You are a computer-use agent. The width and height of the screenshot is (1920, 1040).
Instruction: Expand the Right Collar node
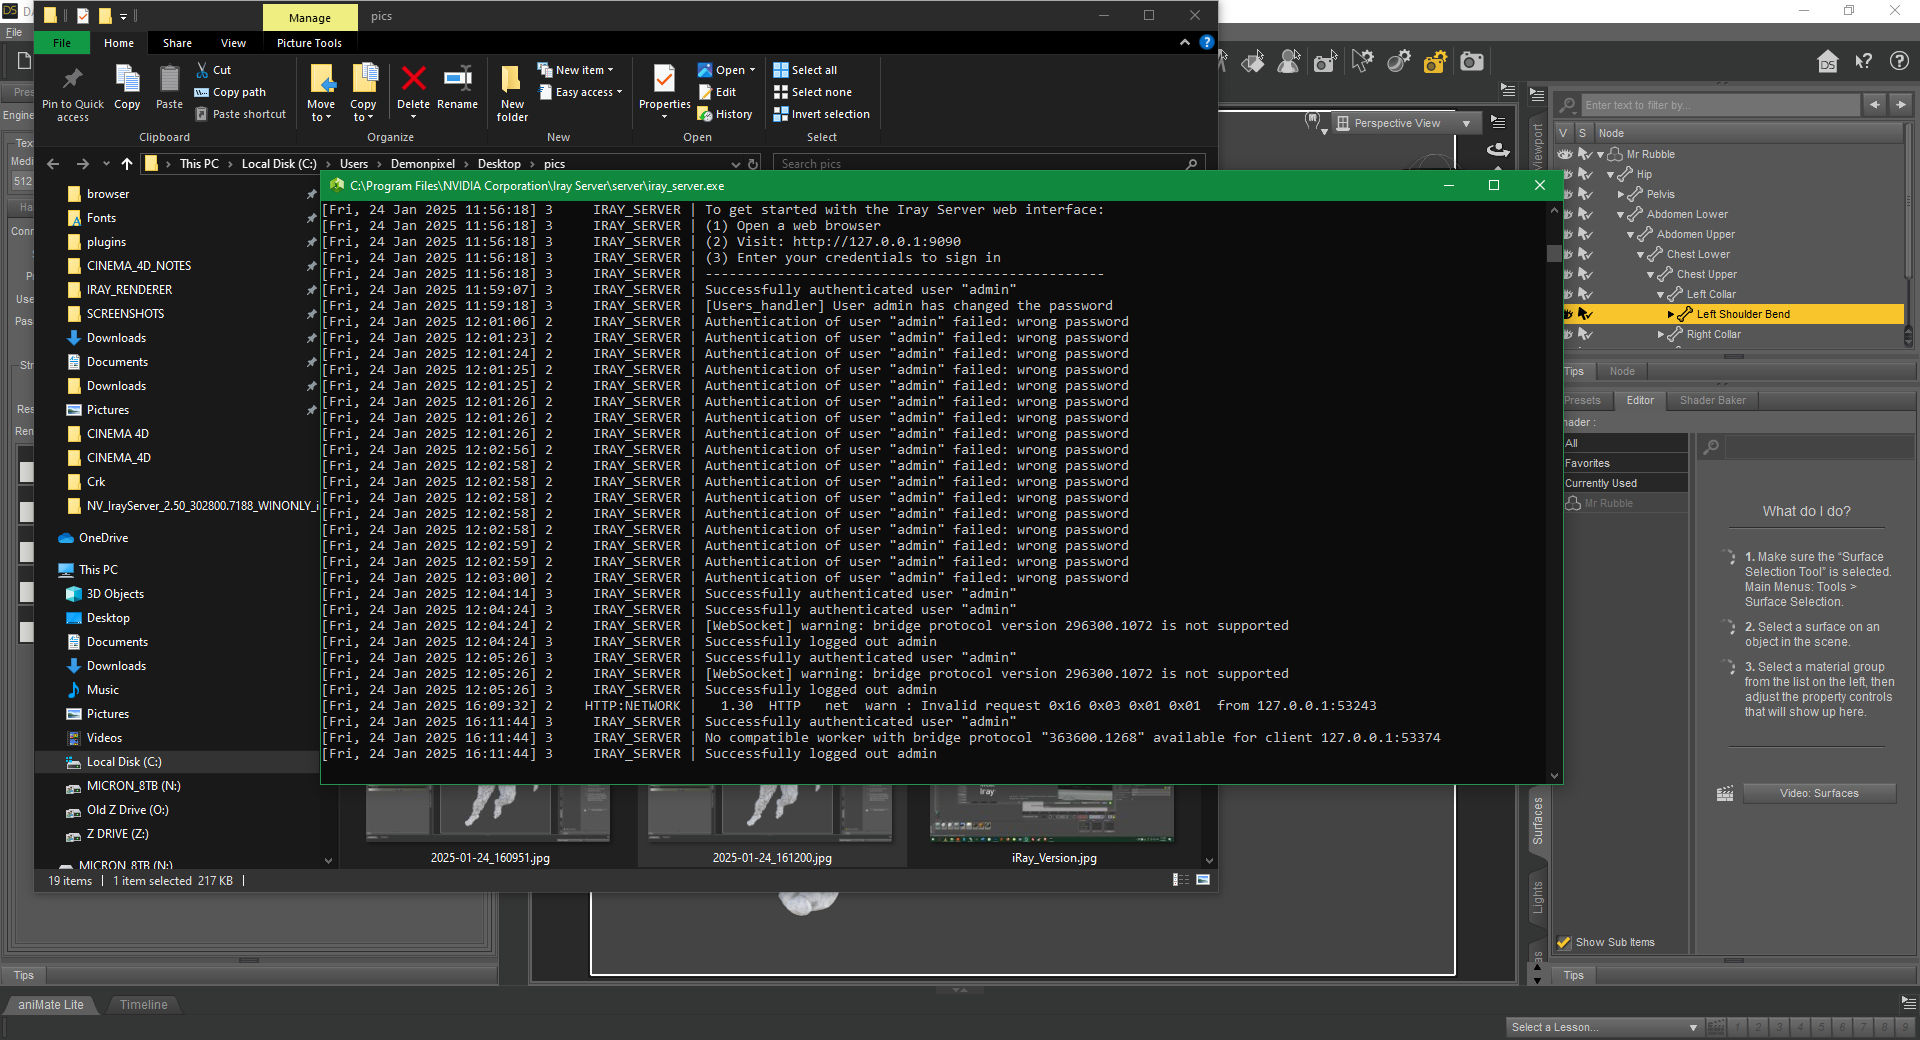[x=1661, y=335]
